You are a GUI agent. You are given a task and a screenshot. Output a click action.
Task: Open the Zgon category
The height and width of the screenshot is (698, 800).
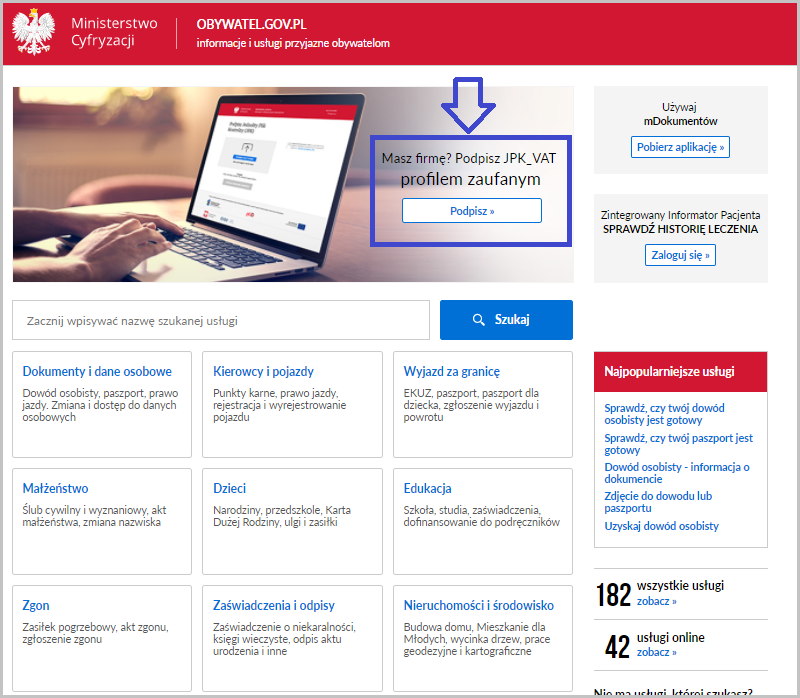click(35, 604)
